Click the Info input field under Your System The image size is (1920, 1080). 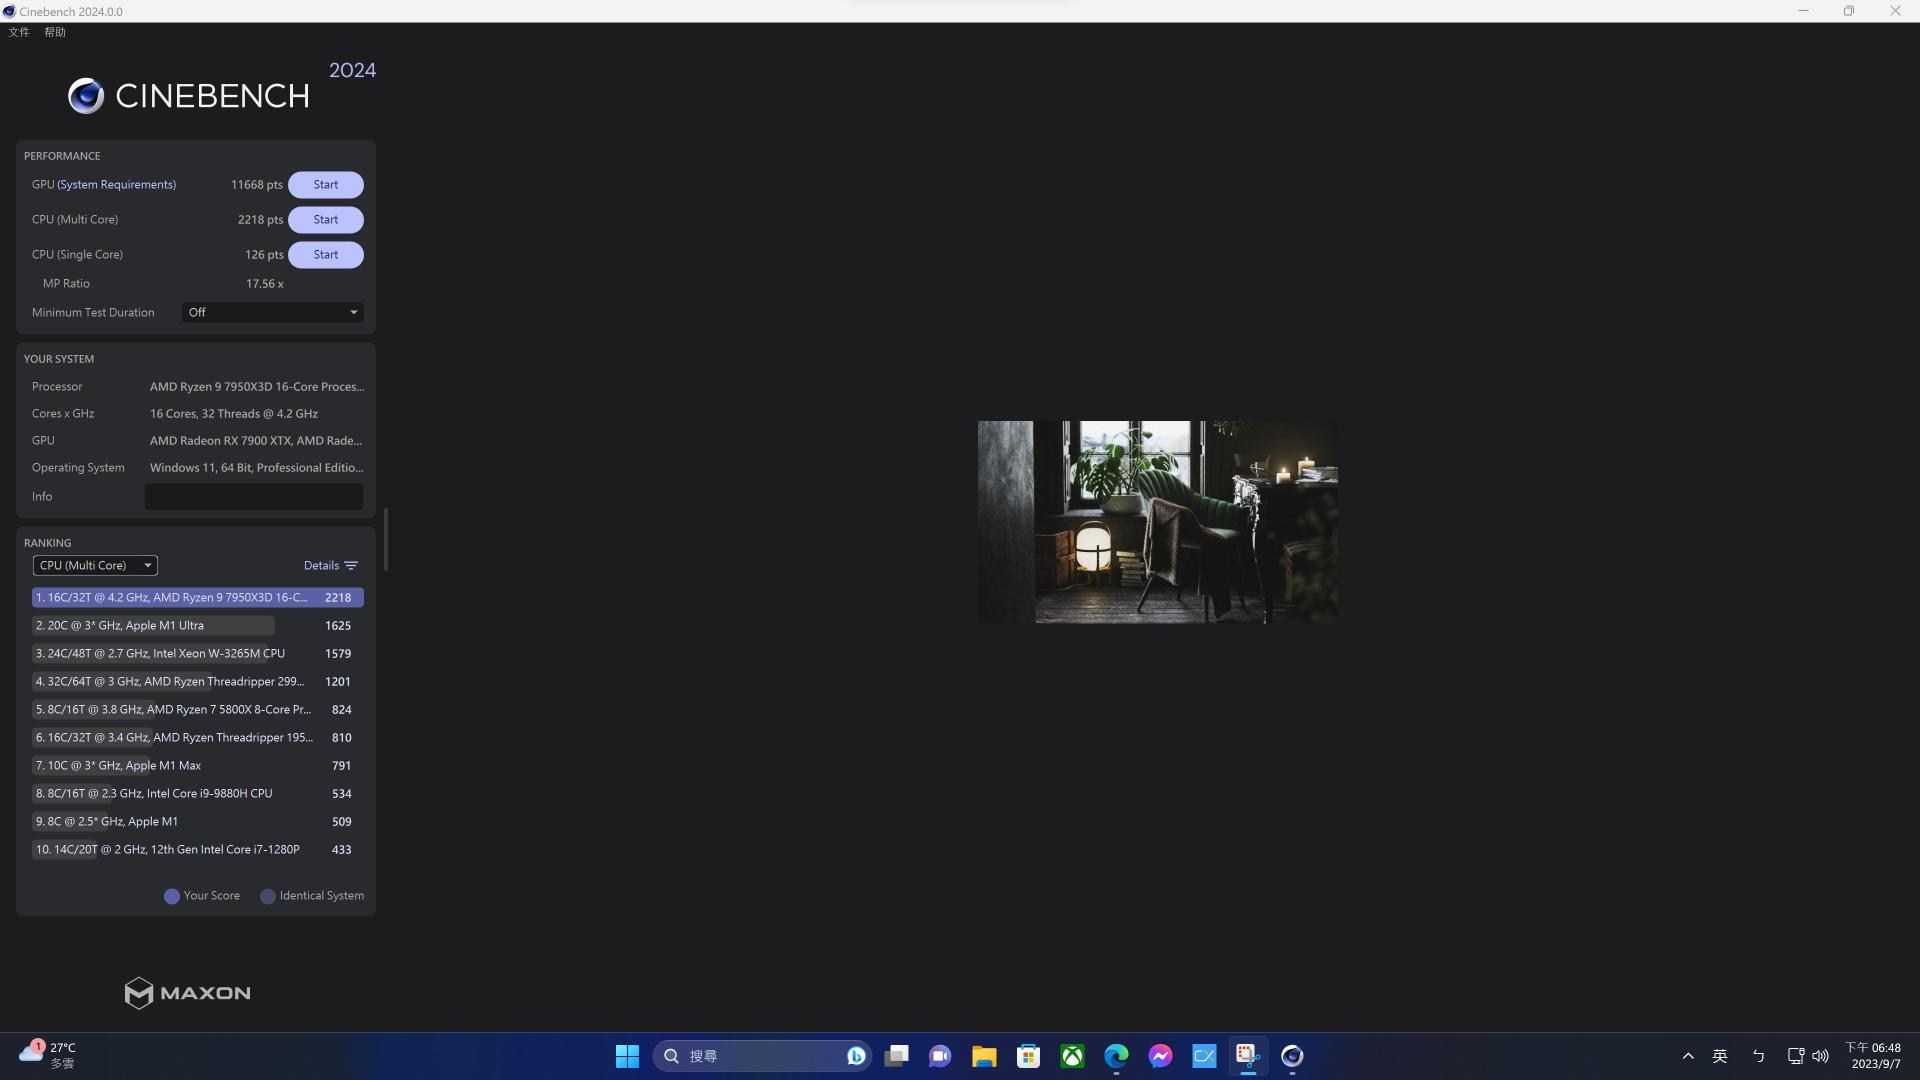[x=253, y=496]
